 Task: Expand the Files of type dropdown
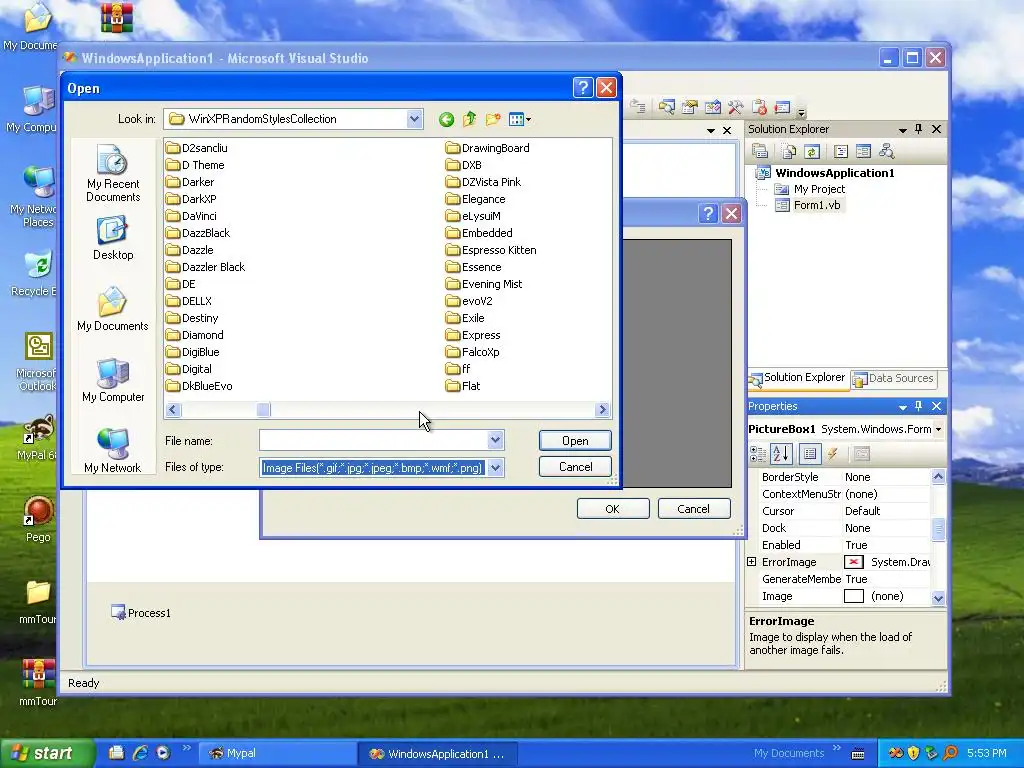coord(495,468)
